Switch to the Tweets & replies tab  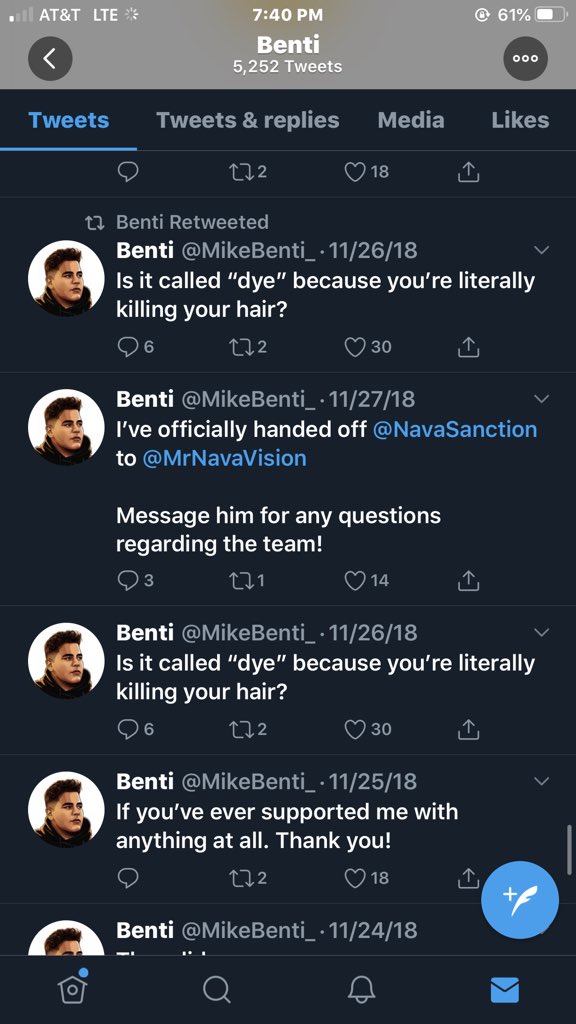tap(248, 120)
